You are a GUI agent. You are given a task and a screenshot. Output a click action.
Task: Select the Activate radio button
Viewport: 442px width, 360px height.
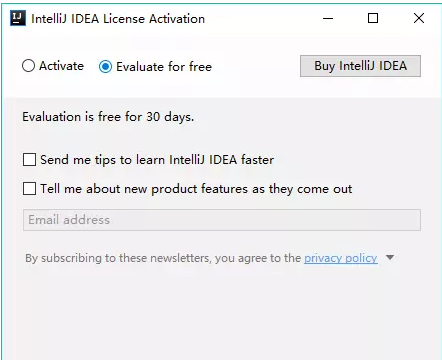28,66
